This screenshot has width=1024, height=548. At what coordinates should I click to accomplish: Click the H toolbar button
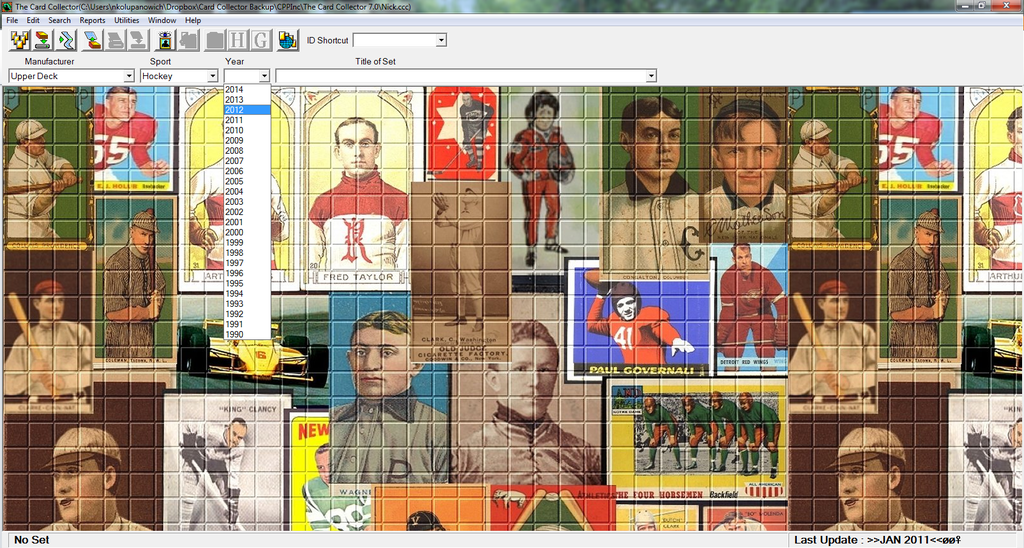(x=238, y=40)
